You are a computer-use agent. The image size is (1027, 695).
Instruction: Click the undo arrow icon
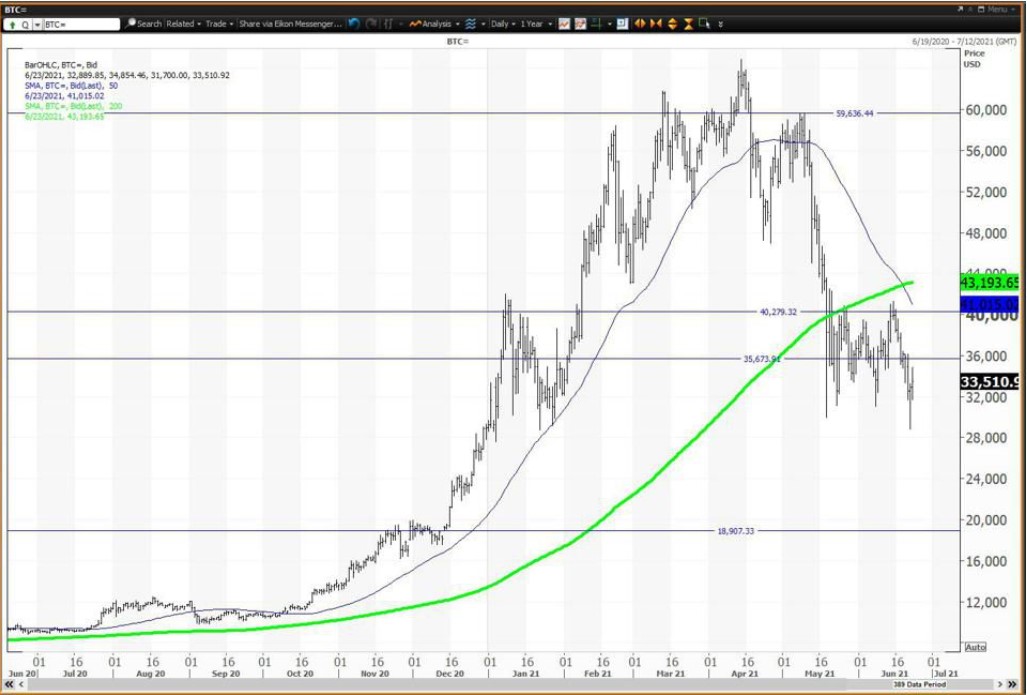[x=354, y=23]
